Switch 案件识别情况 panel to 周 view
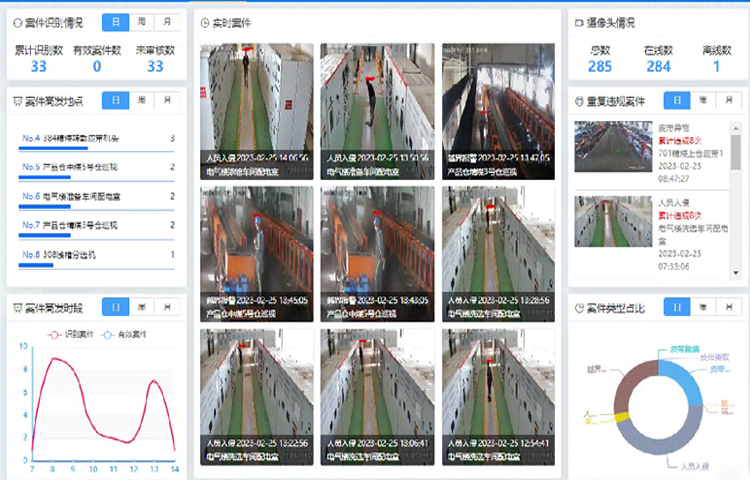This screenshot has height=480, width=750. point(143,21)
